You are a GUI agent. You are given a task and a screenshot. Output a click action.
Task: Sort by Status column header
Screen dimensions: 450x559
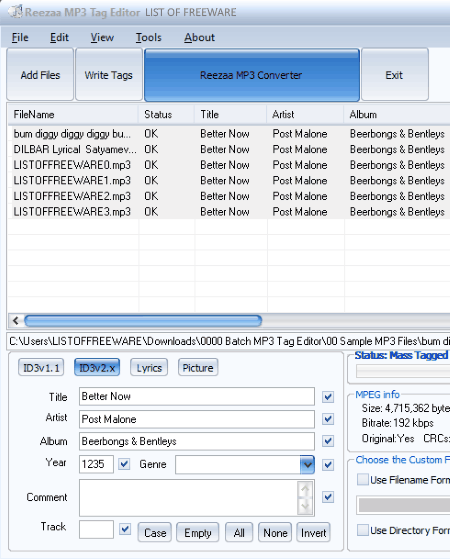(166, 114)
